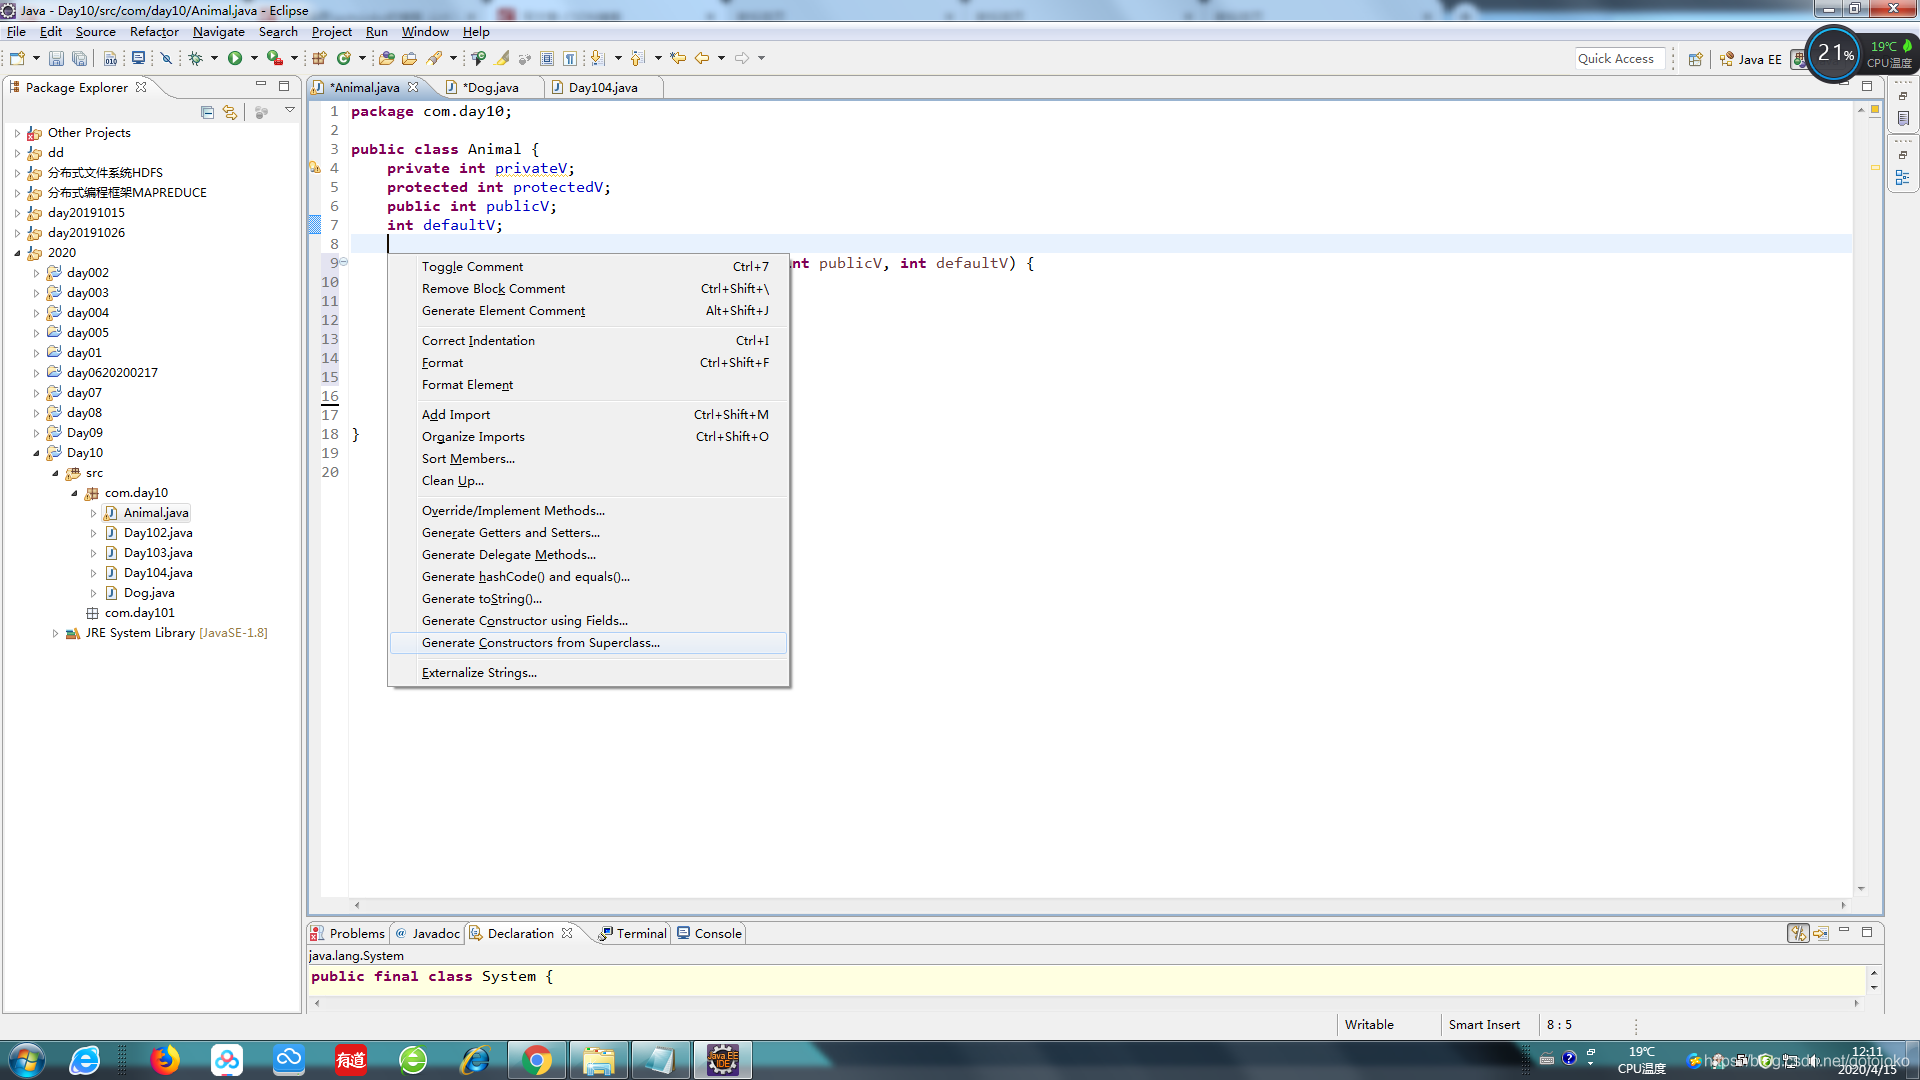
Task: Click the Smart Insert status entry
Action: pos(1484,1025)
